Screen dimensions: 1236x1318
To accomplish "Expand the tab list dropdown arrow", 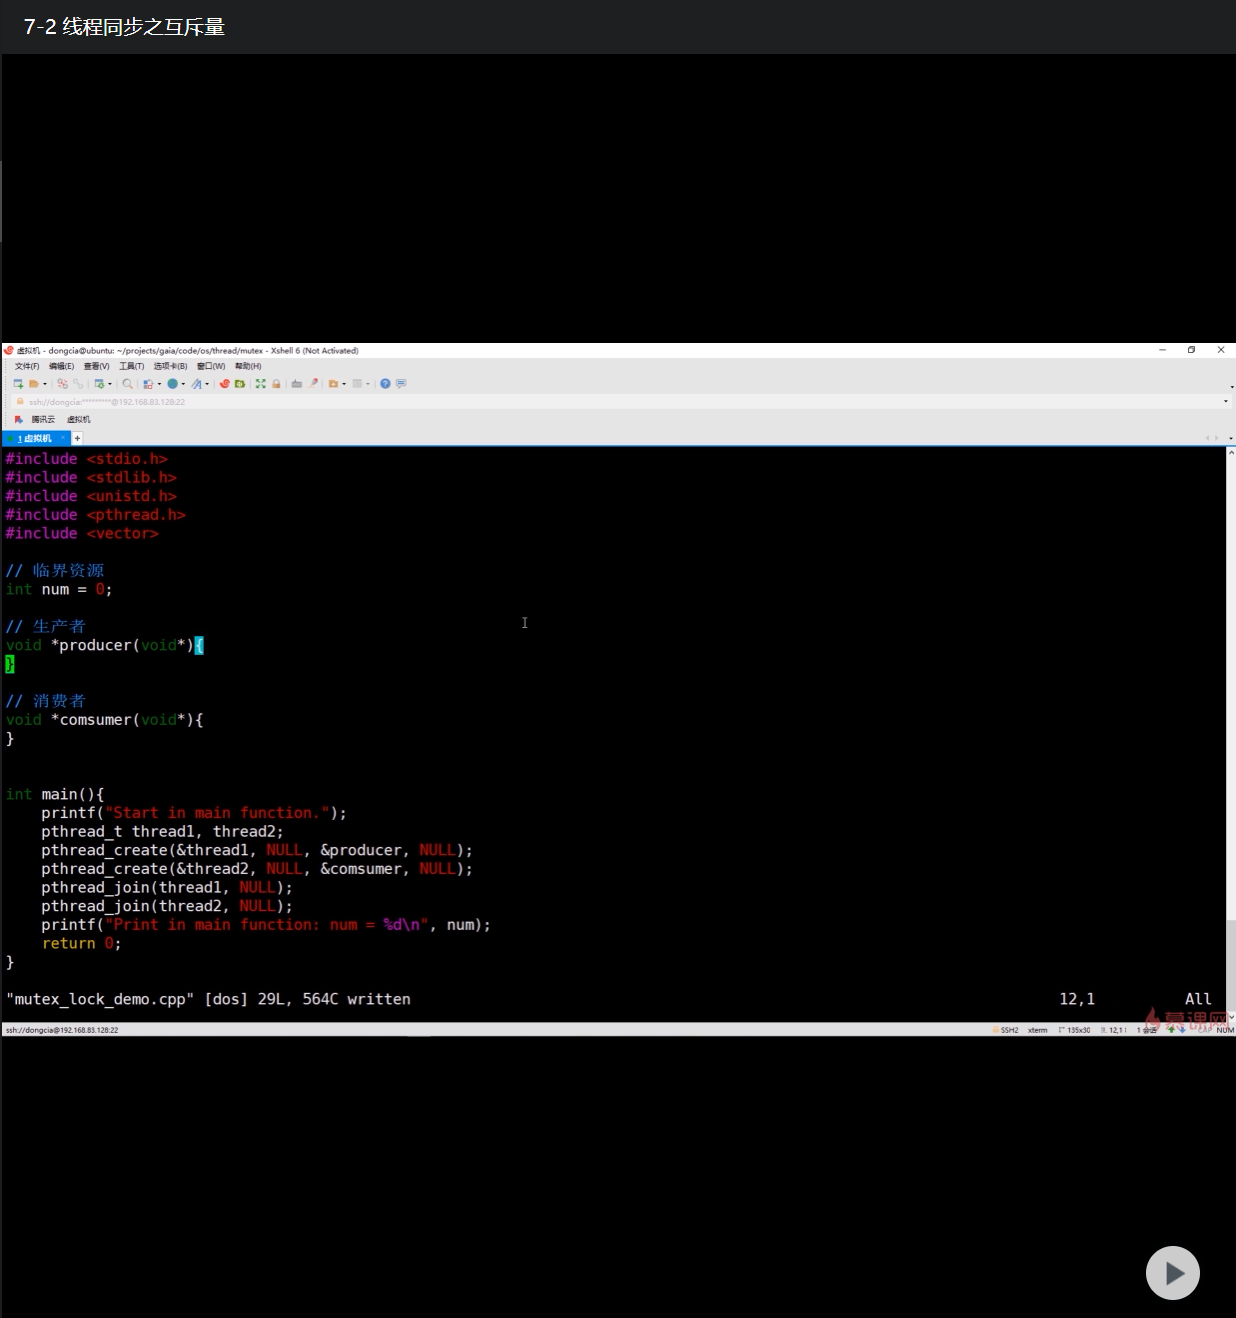I will (x=1230, y=438).
